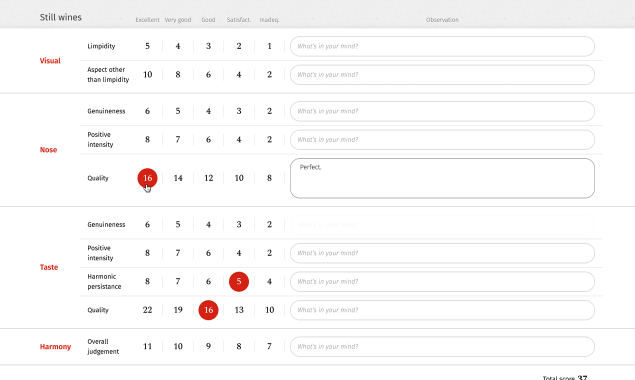Choose score 10 for Nose Quality
Screen dimensions: 635x380
(x=239, y=178)
